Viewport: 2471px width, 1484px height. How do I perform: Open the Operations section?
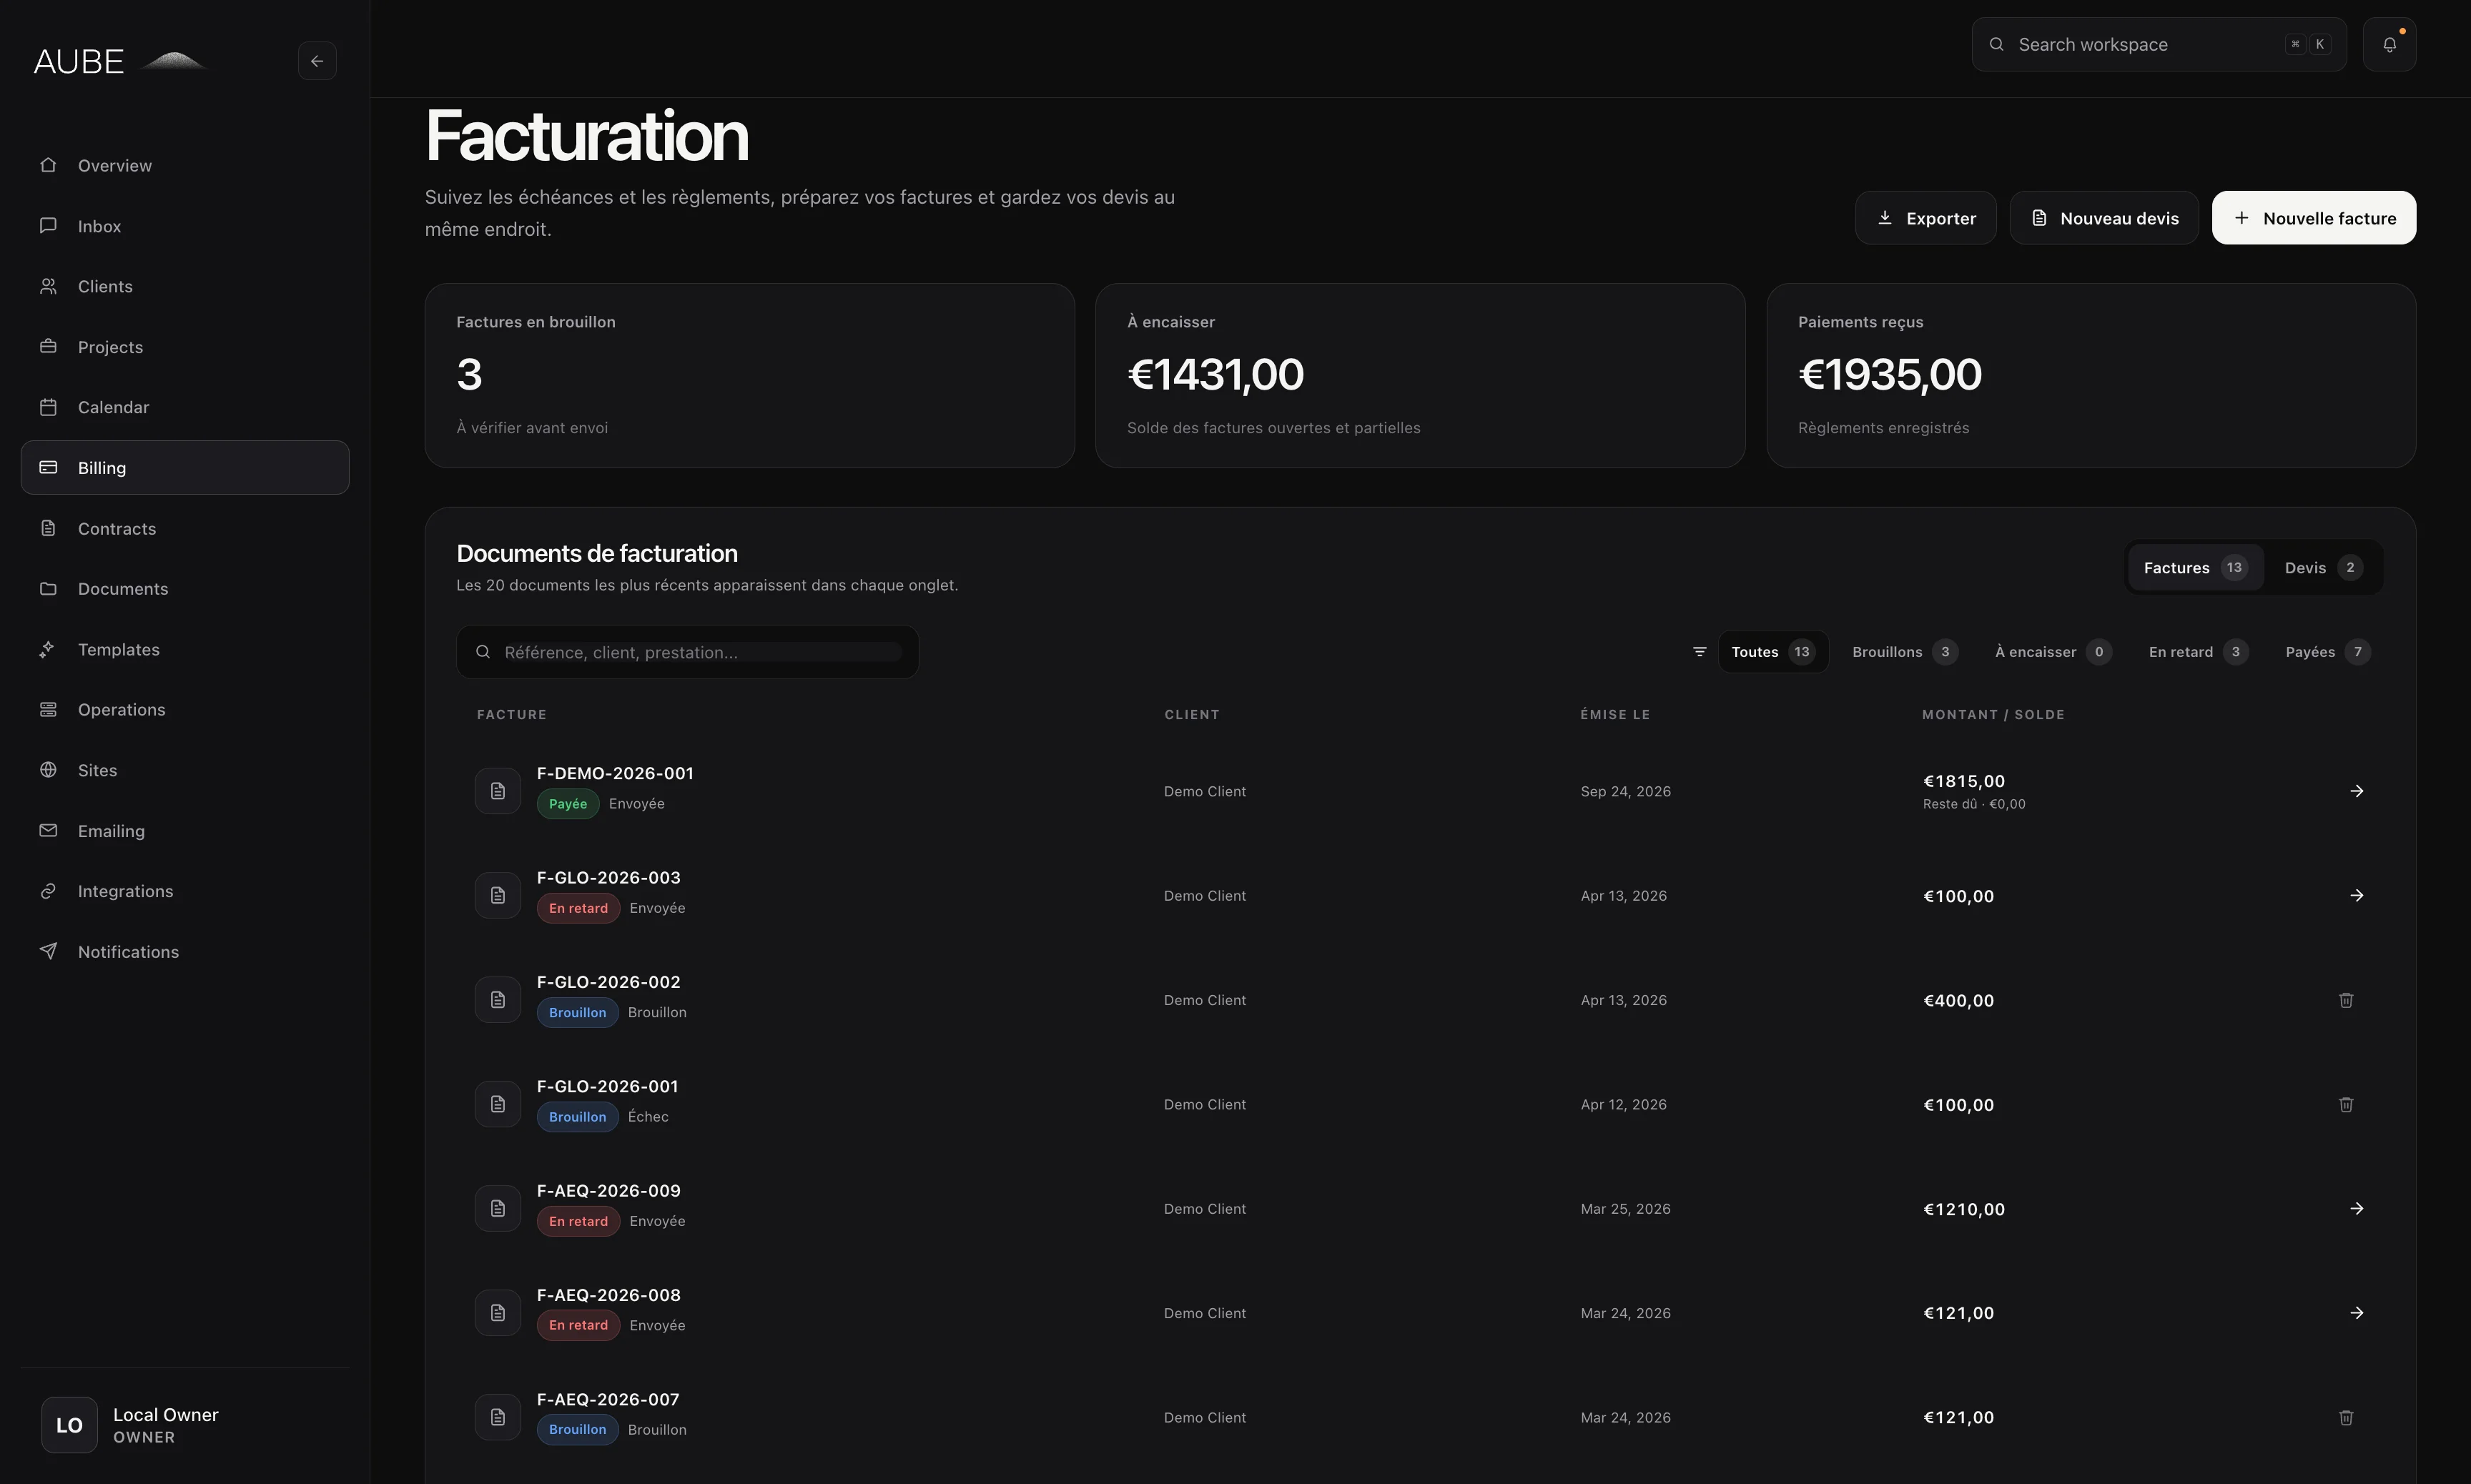(185, 710)
